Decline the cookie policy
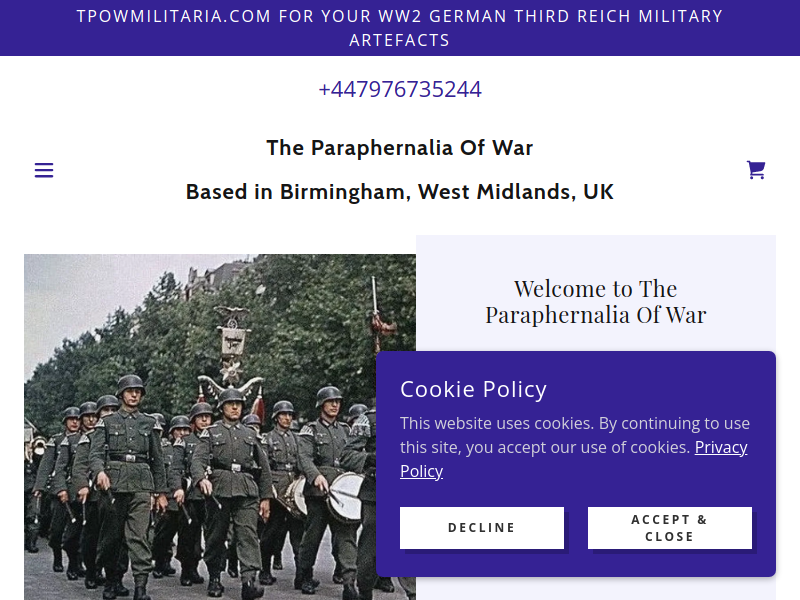The image size is (800, 600). point(482,528)
